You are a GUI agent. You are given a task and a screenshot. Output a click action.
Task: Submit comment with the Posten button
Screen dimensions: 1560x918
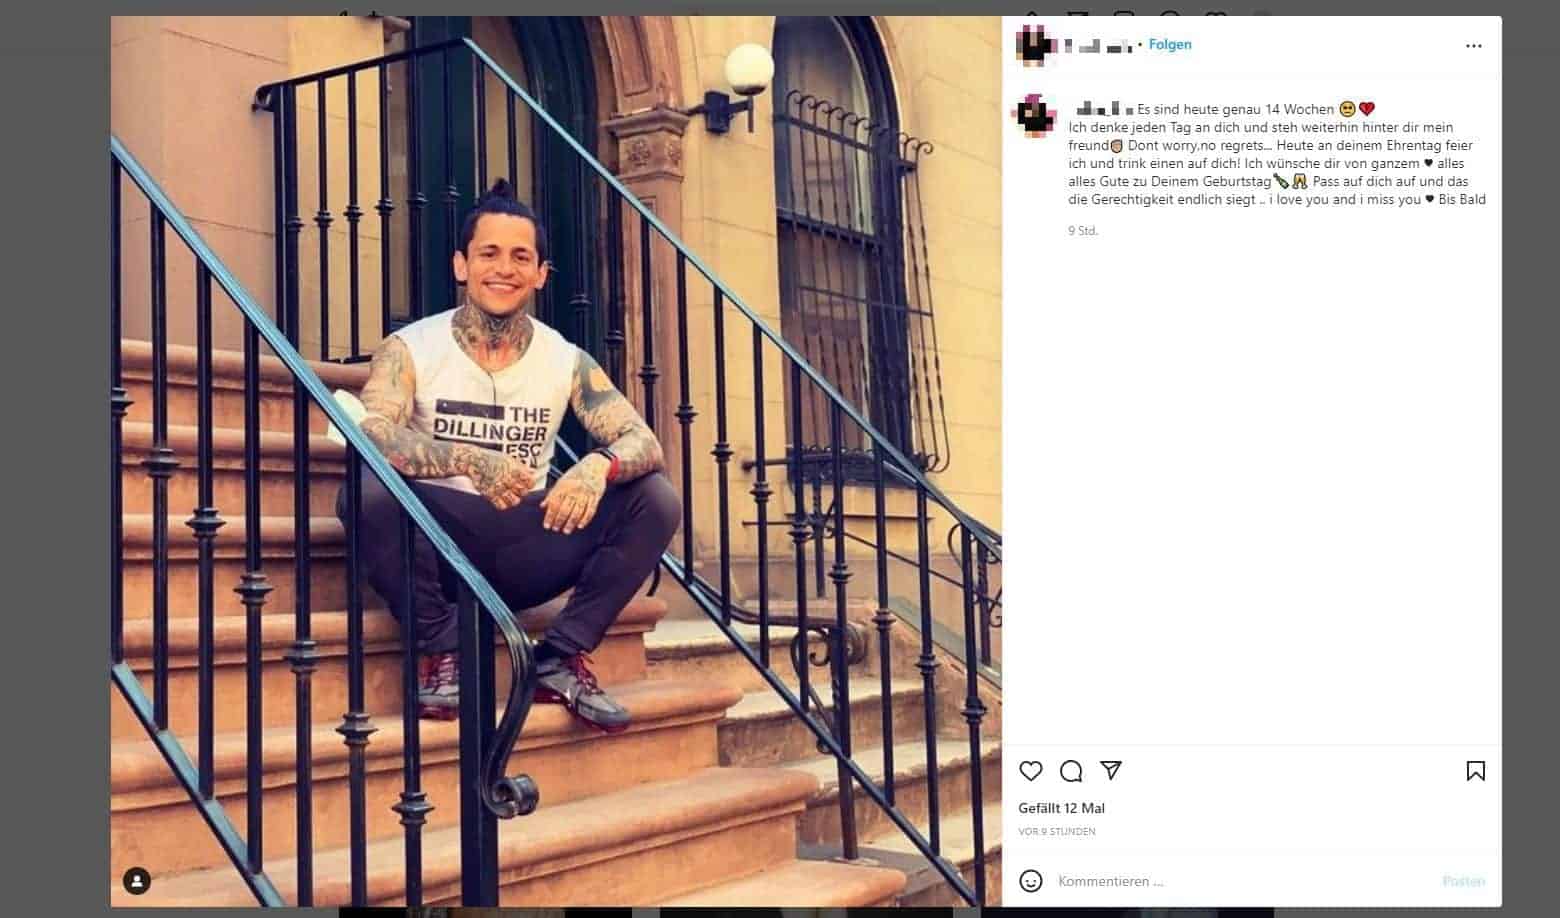pos(1463,881)
